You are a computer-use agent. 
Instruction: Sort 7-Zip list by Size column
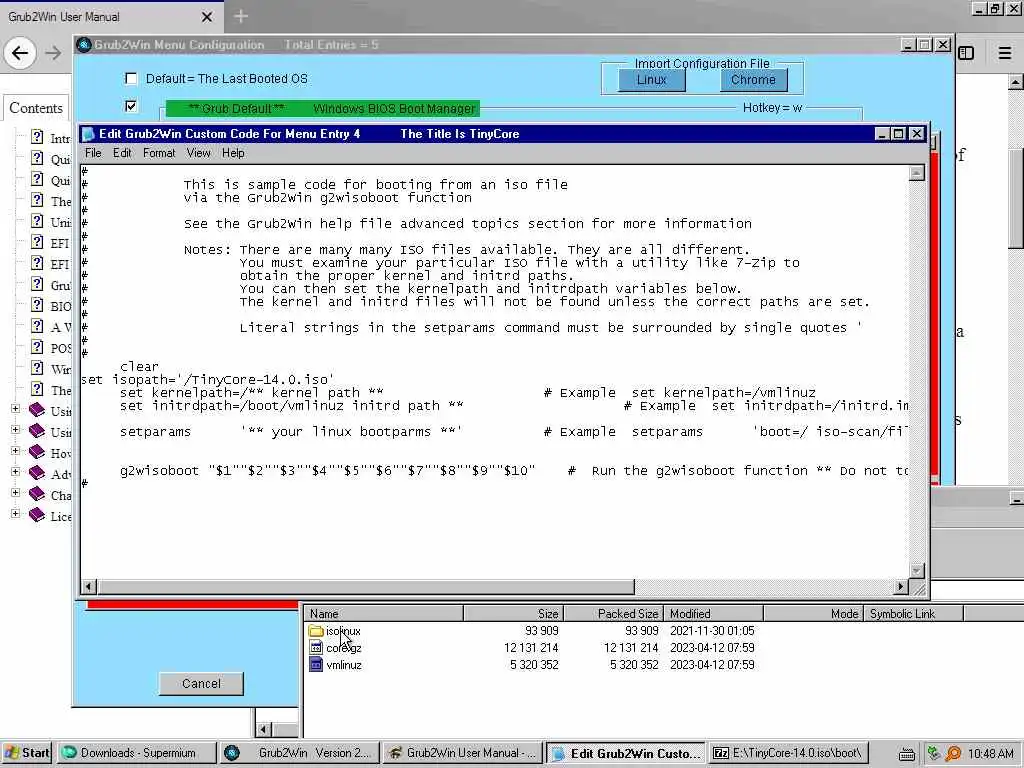[514, 613]
